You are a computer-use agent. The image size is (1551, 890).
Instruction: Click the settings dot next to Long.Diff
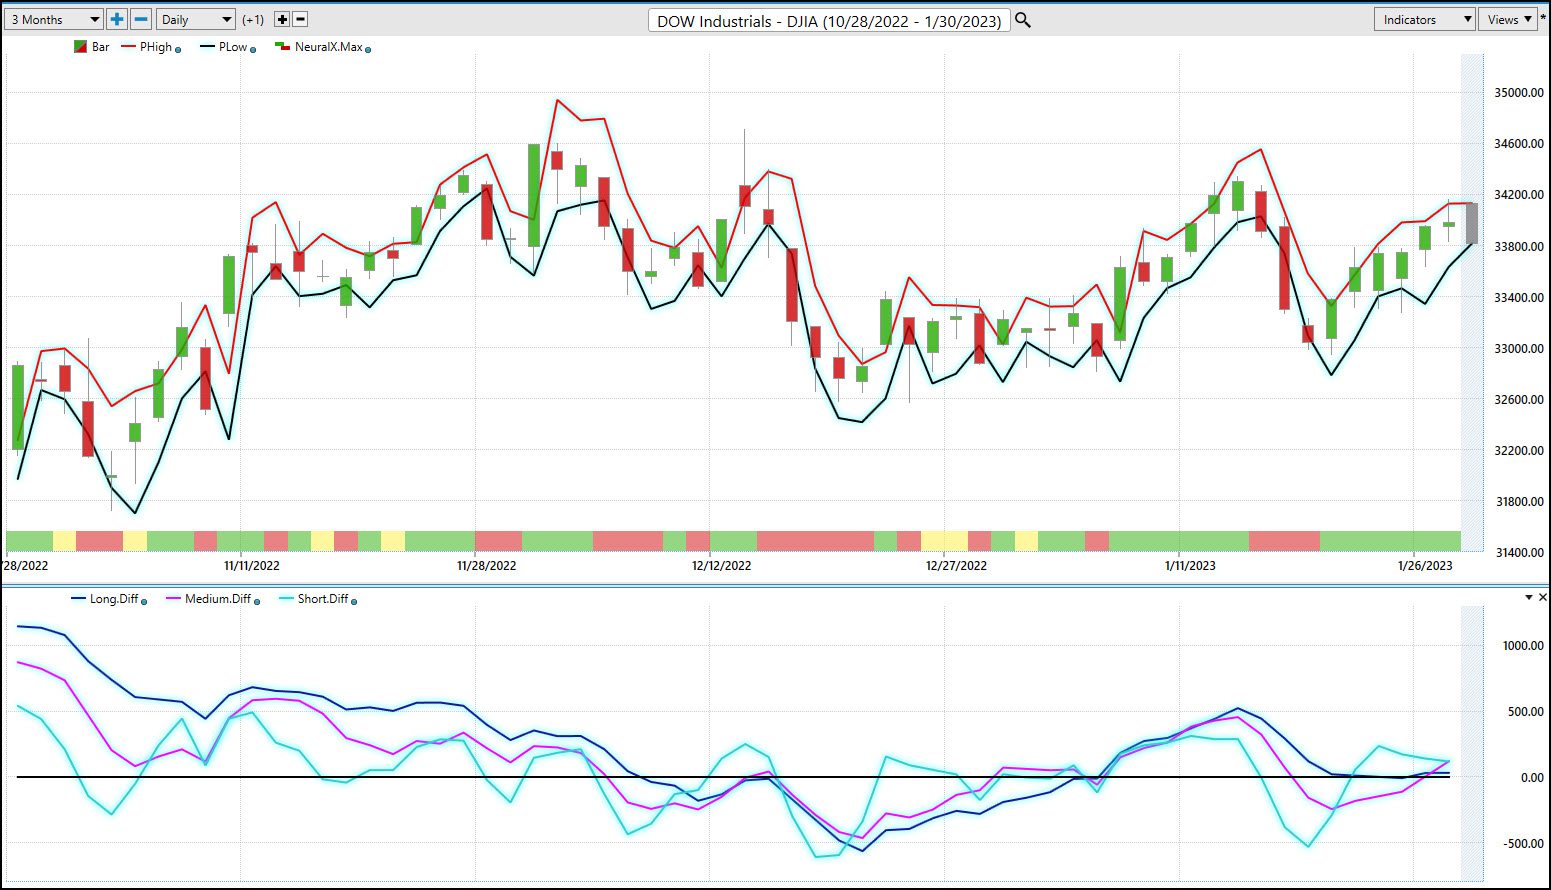(144, 602)
